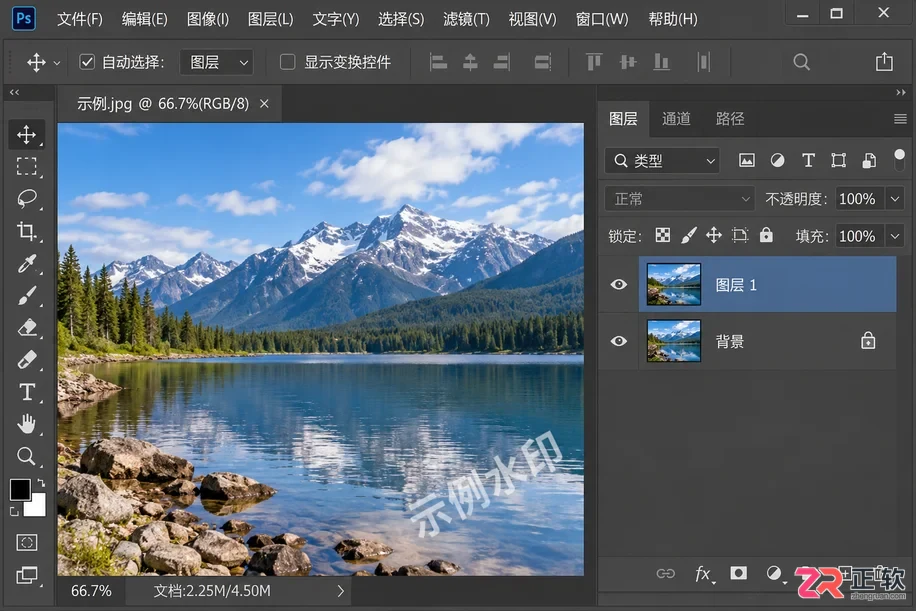Select the Rectangular Marquee tool
The width and height of the screenshot is (916, 611).
coord(26,167)
